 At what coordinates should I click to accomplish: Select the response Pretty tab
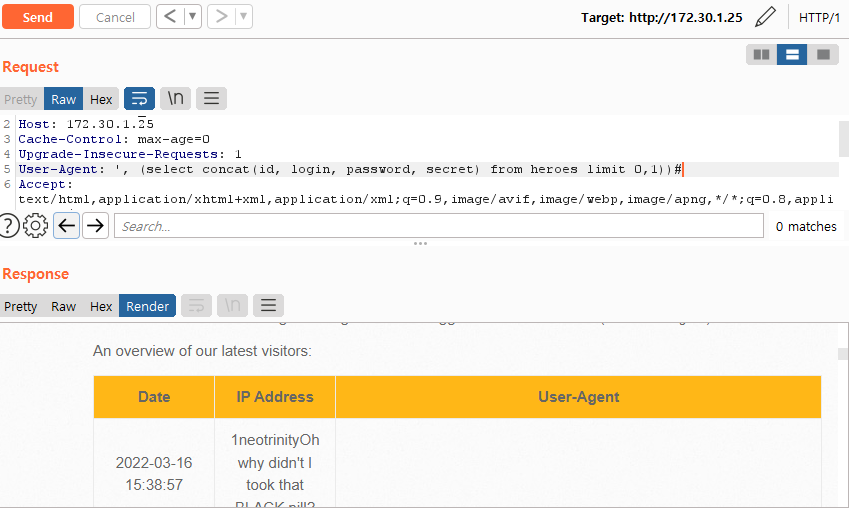(21, 306)
